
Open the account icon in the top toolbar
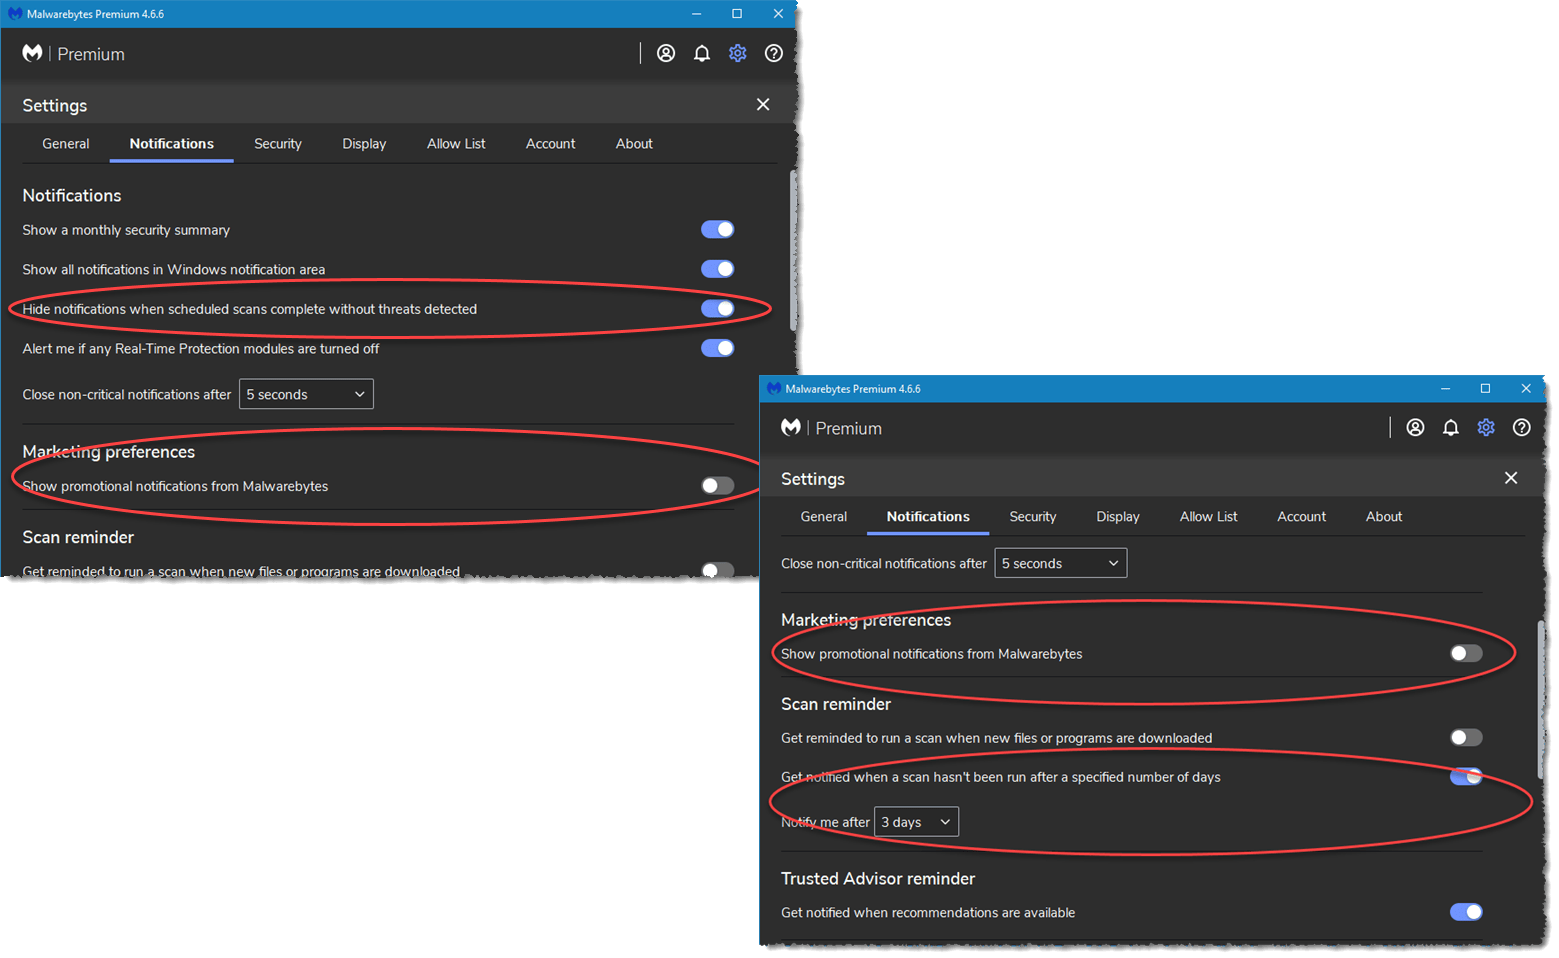click(x=666, y=53)
